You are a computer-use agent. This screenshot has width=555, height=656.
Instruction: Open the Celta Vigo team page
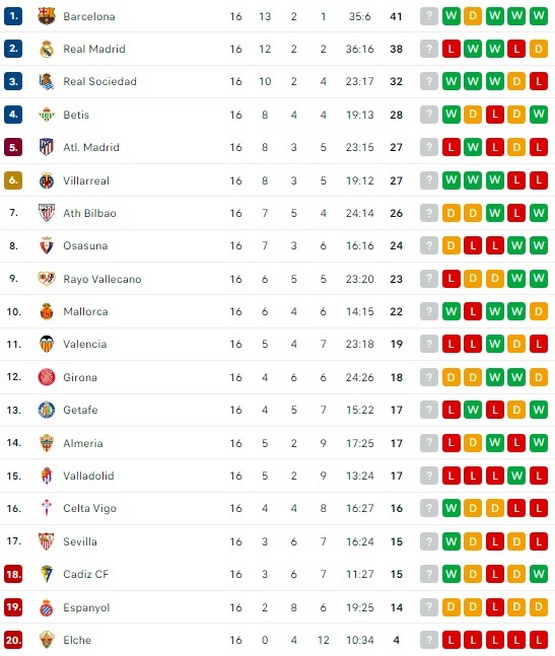click(x=90, y=508)
